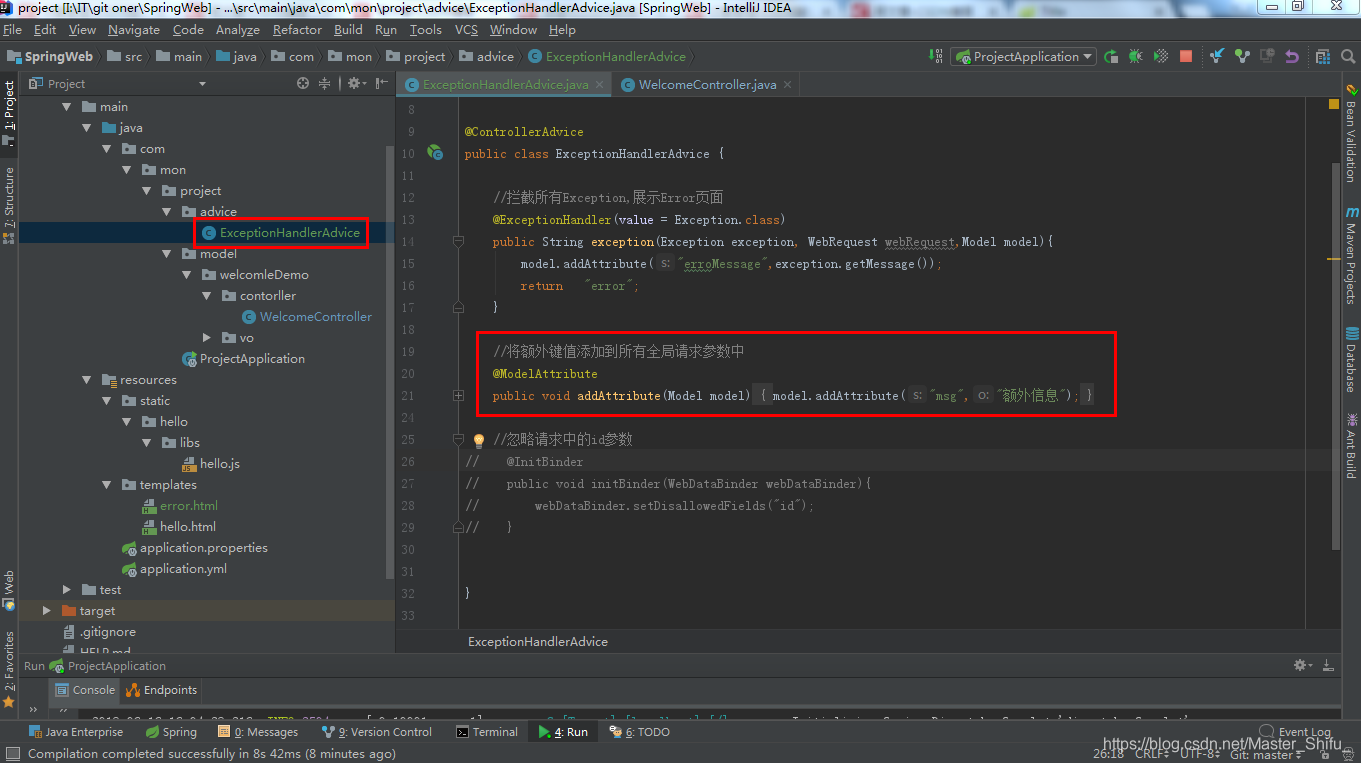Open the Navigate menu
The height and width of the screenshot is (763, 1361).
133,30
